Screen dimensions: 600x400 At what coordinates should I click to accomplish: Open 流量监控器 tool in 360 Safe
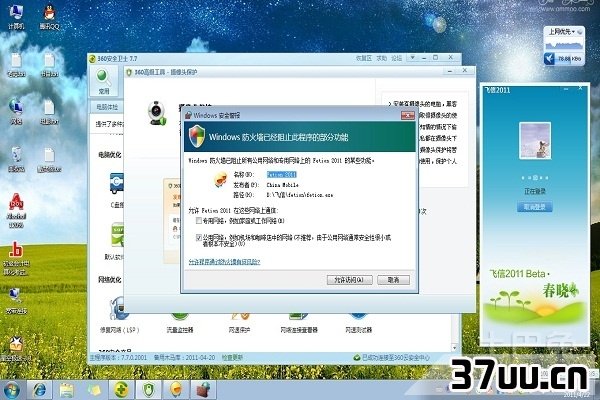click(x=180, y=322)
